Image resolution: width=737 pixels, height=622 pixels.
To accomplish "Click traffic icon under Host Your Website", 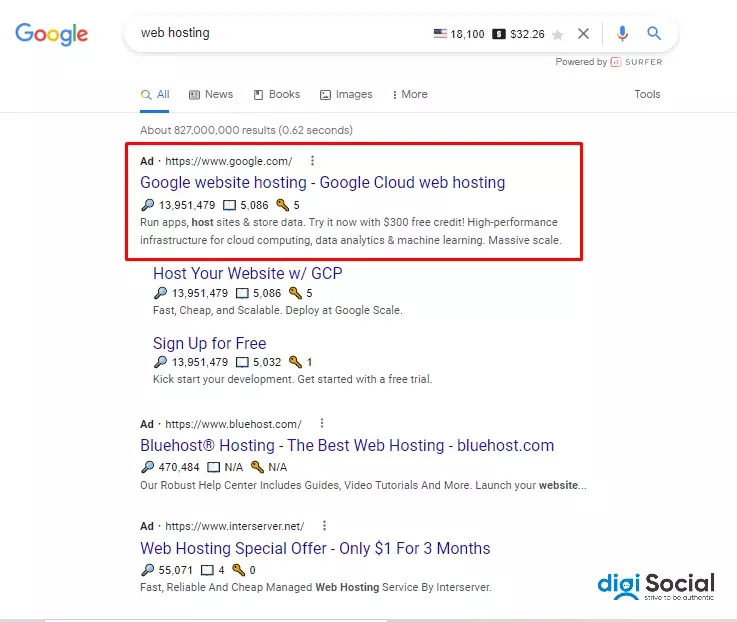I will coord(160,293).
